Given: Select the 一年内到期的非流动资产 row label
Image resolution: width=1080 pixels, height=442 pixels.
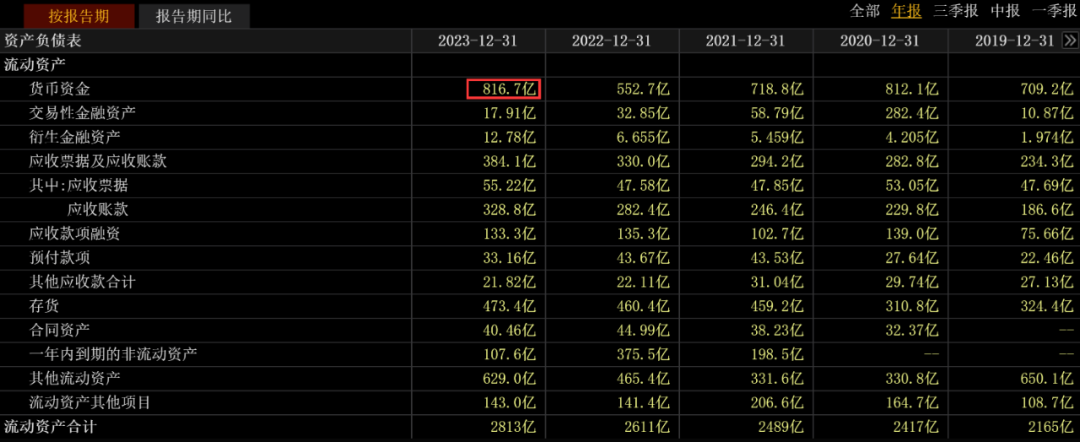Looking at the screenshot, I should click(114, 355).
